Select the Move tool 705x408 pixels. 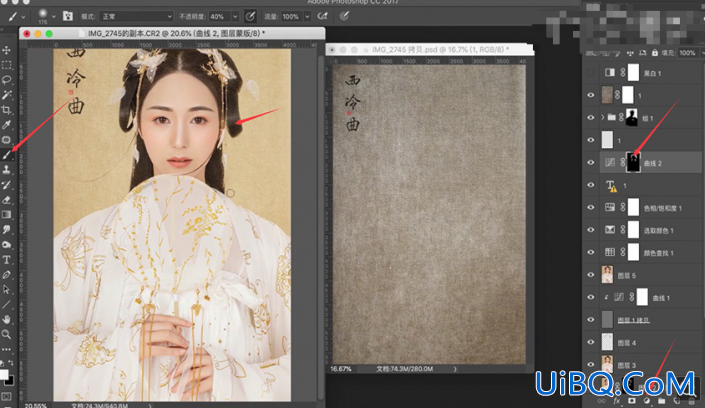coord(6,50)
